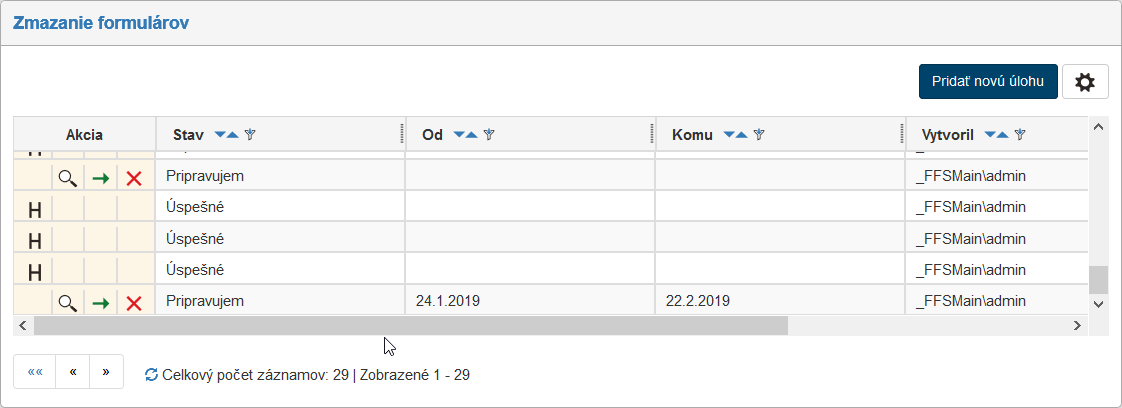Go to the previous page with « button
The image size is (1122, 408).
(x=73, y=371)
